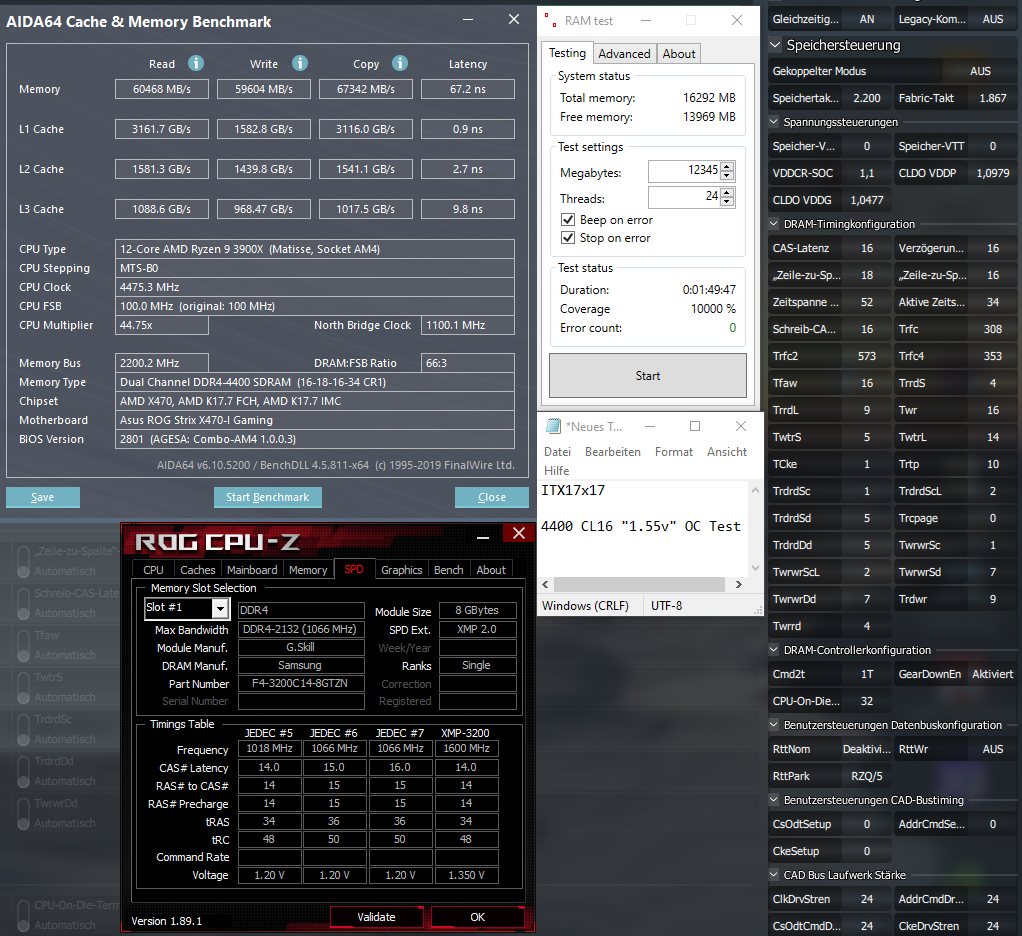Toggle the Zeile-zu-Spalte Automatisch switch

(x=23, y=562)
